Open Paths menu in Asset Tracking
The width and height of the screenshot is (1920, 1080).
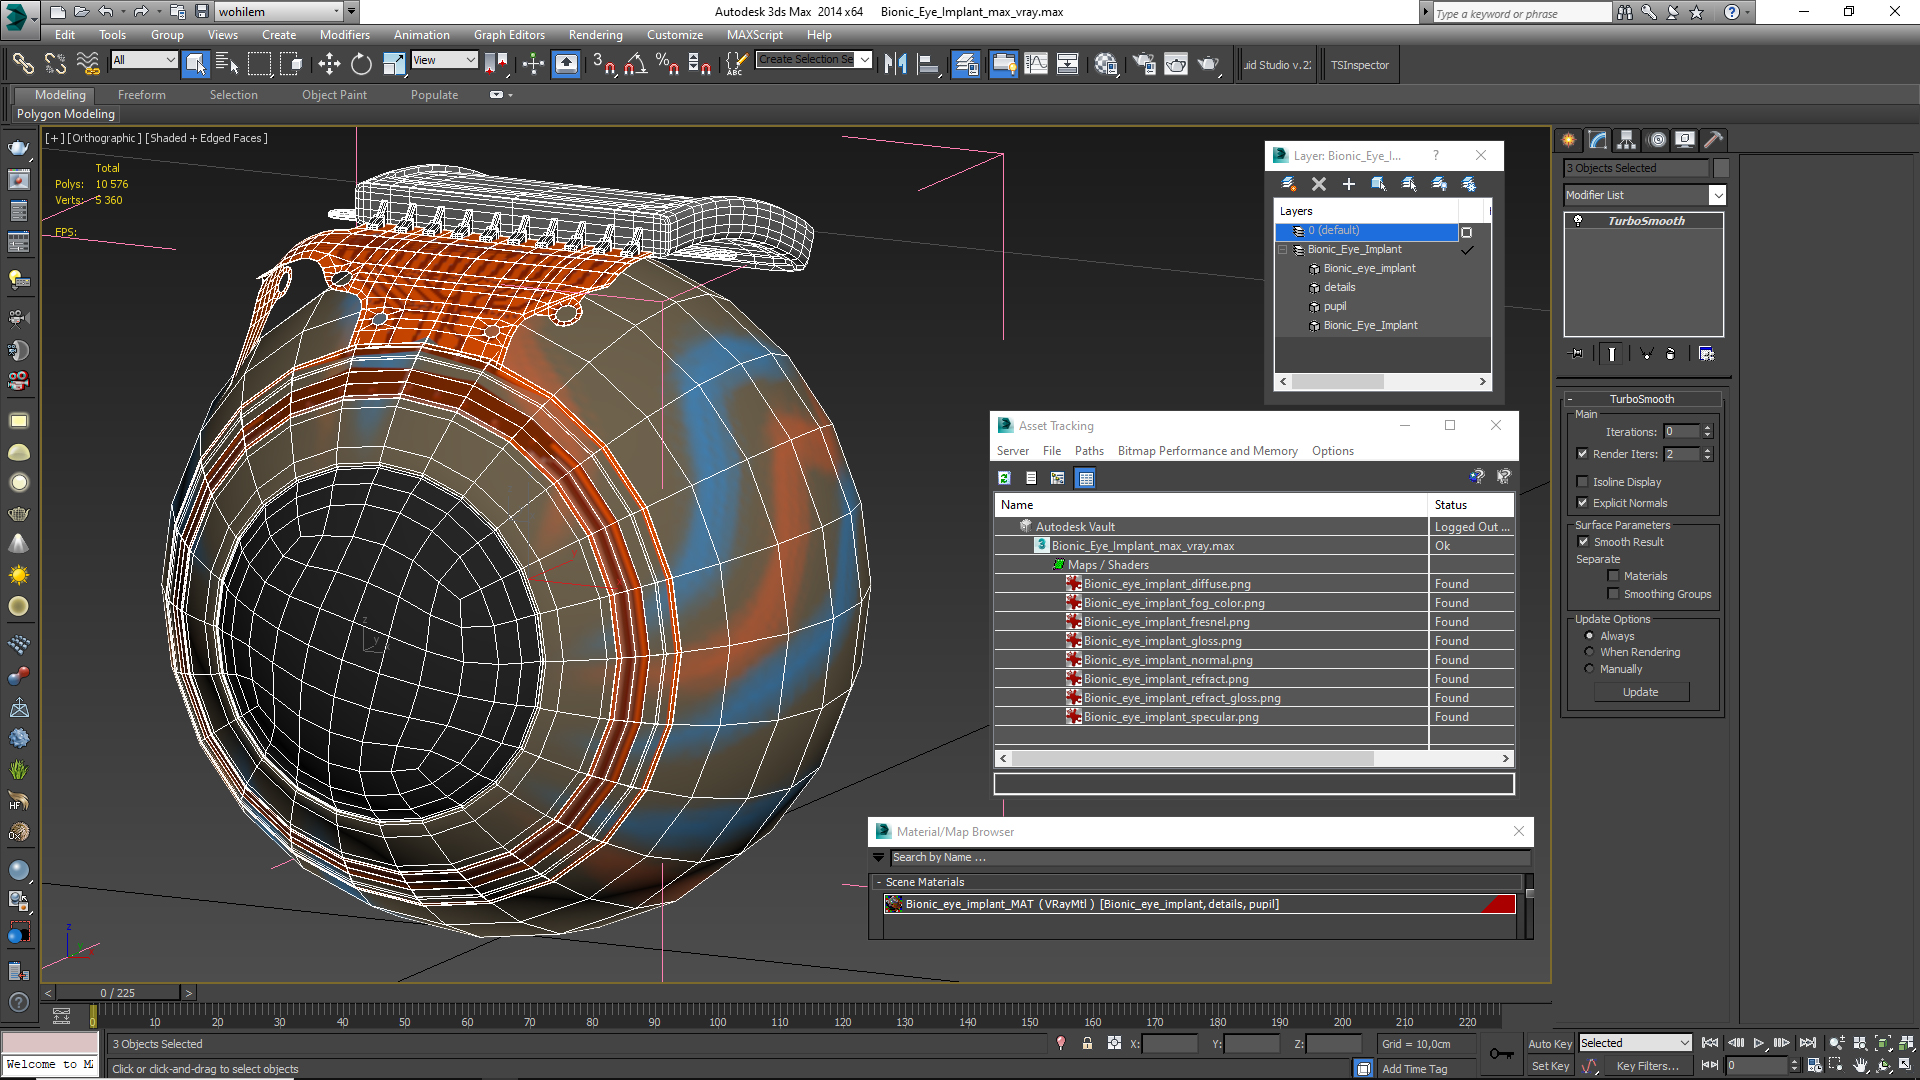(x=1089, y=451)
